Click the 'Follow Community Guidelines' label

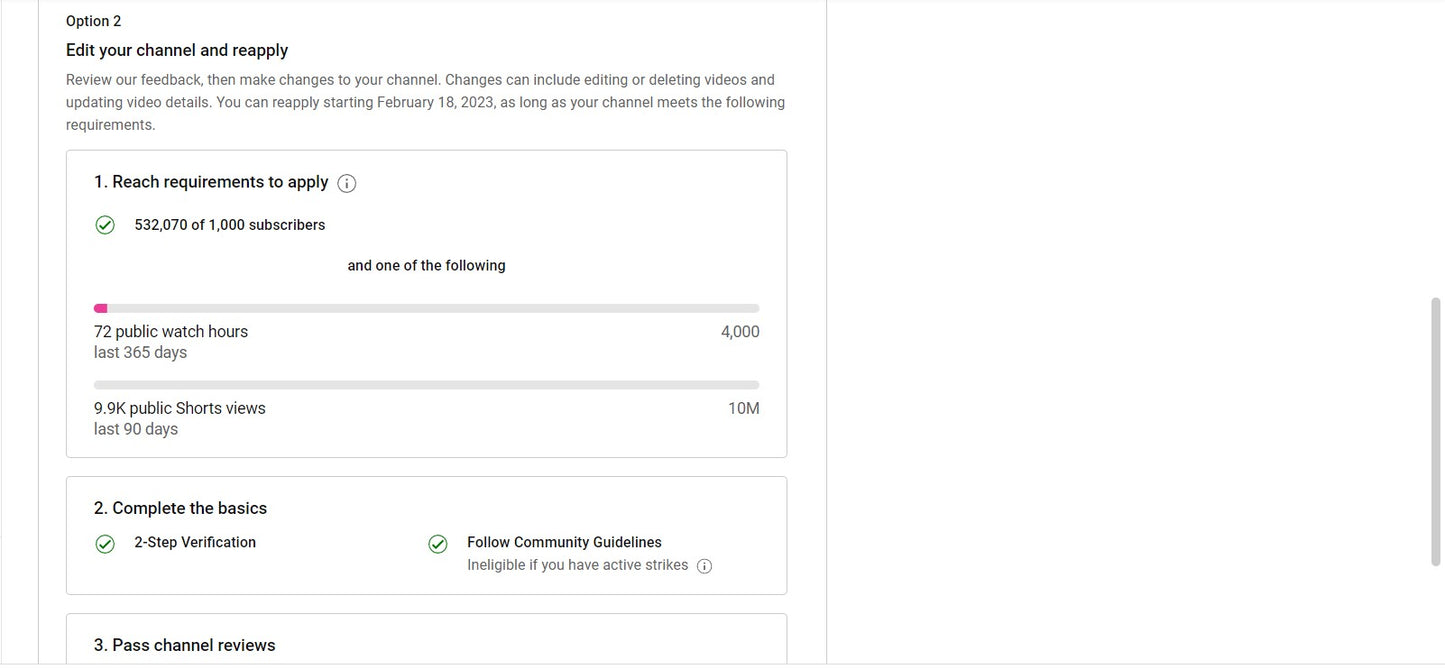pyautogui.click(x=564, y=542)
